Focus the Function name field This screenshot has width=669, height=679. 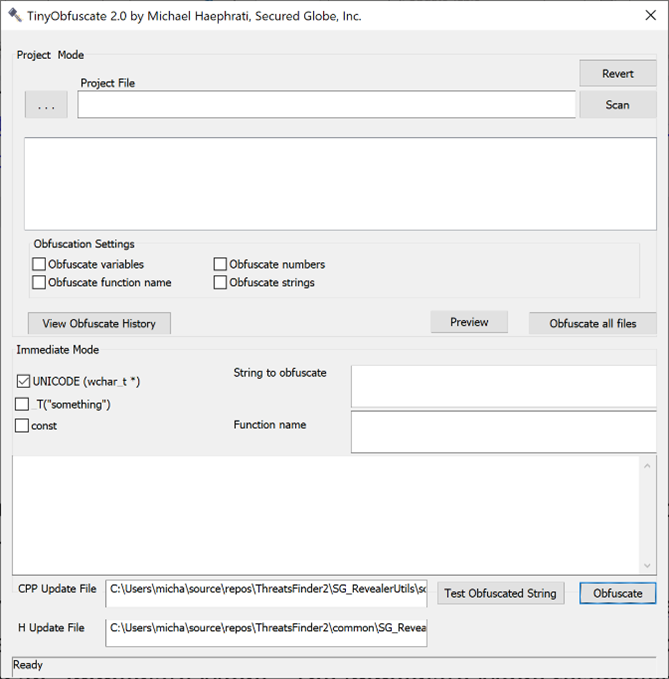pyautogui.click(x=504, y=432)
